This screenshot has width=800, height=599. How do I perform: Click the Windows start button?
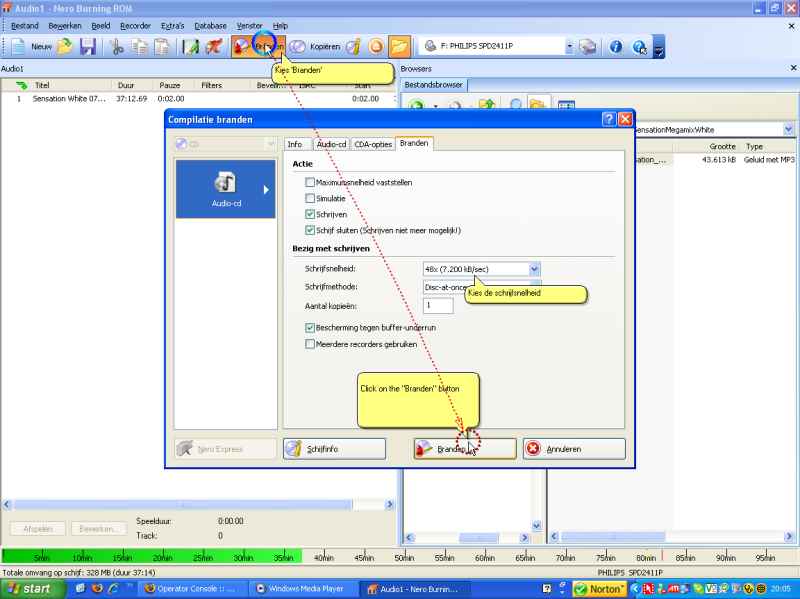pos(32,589)
